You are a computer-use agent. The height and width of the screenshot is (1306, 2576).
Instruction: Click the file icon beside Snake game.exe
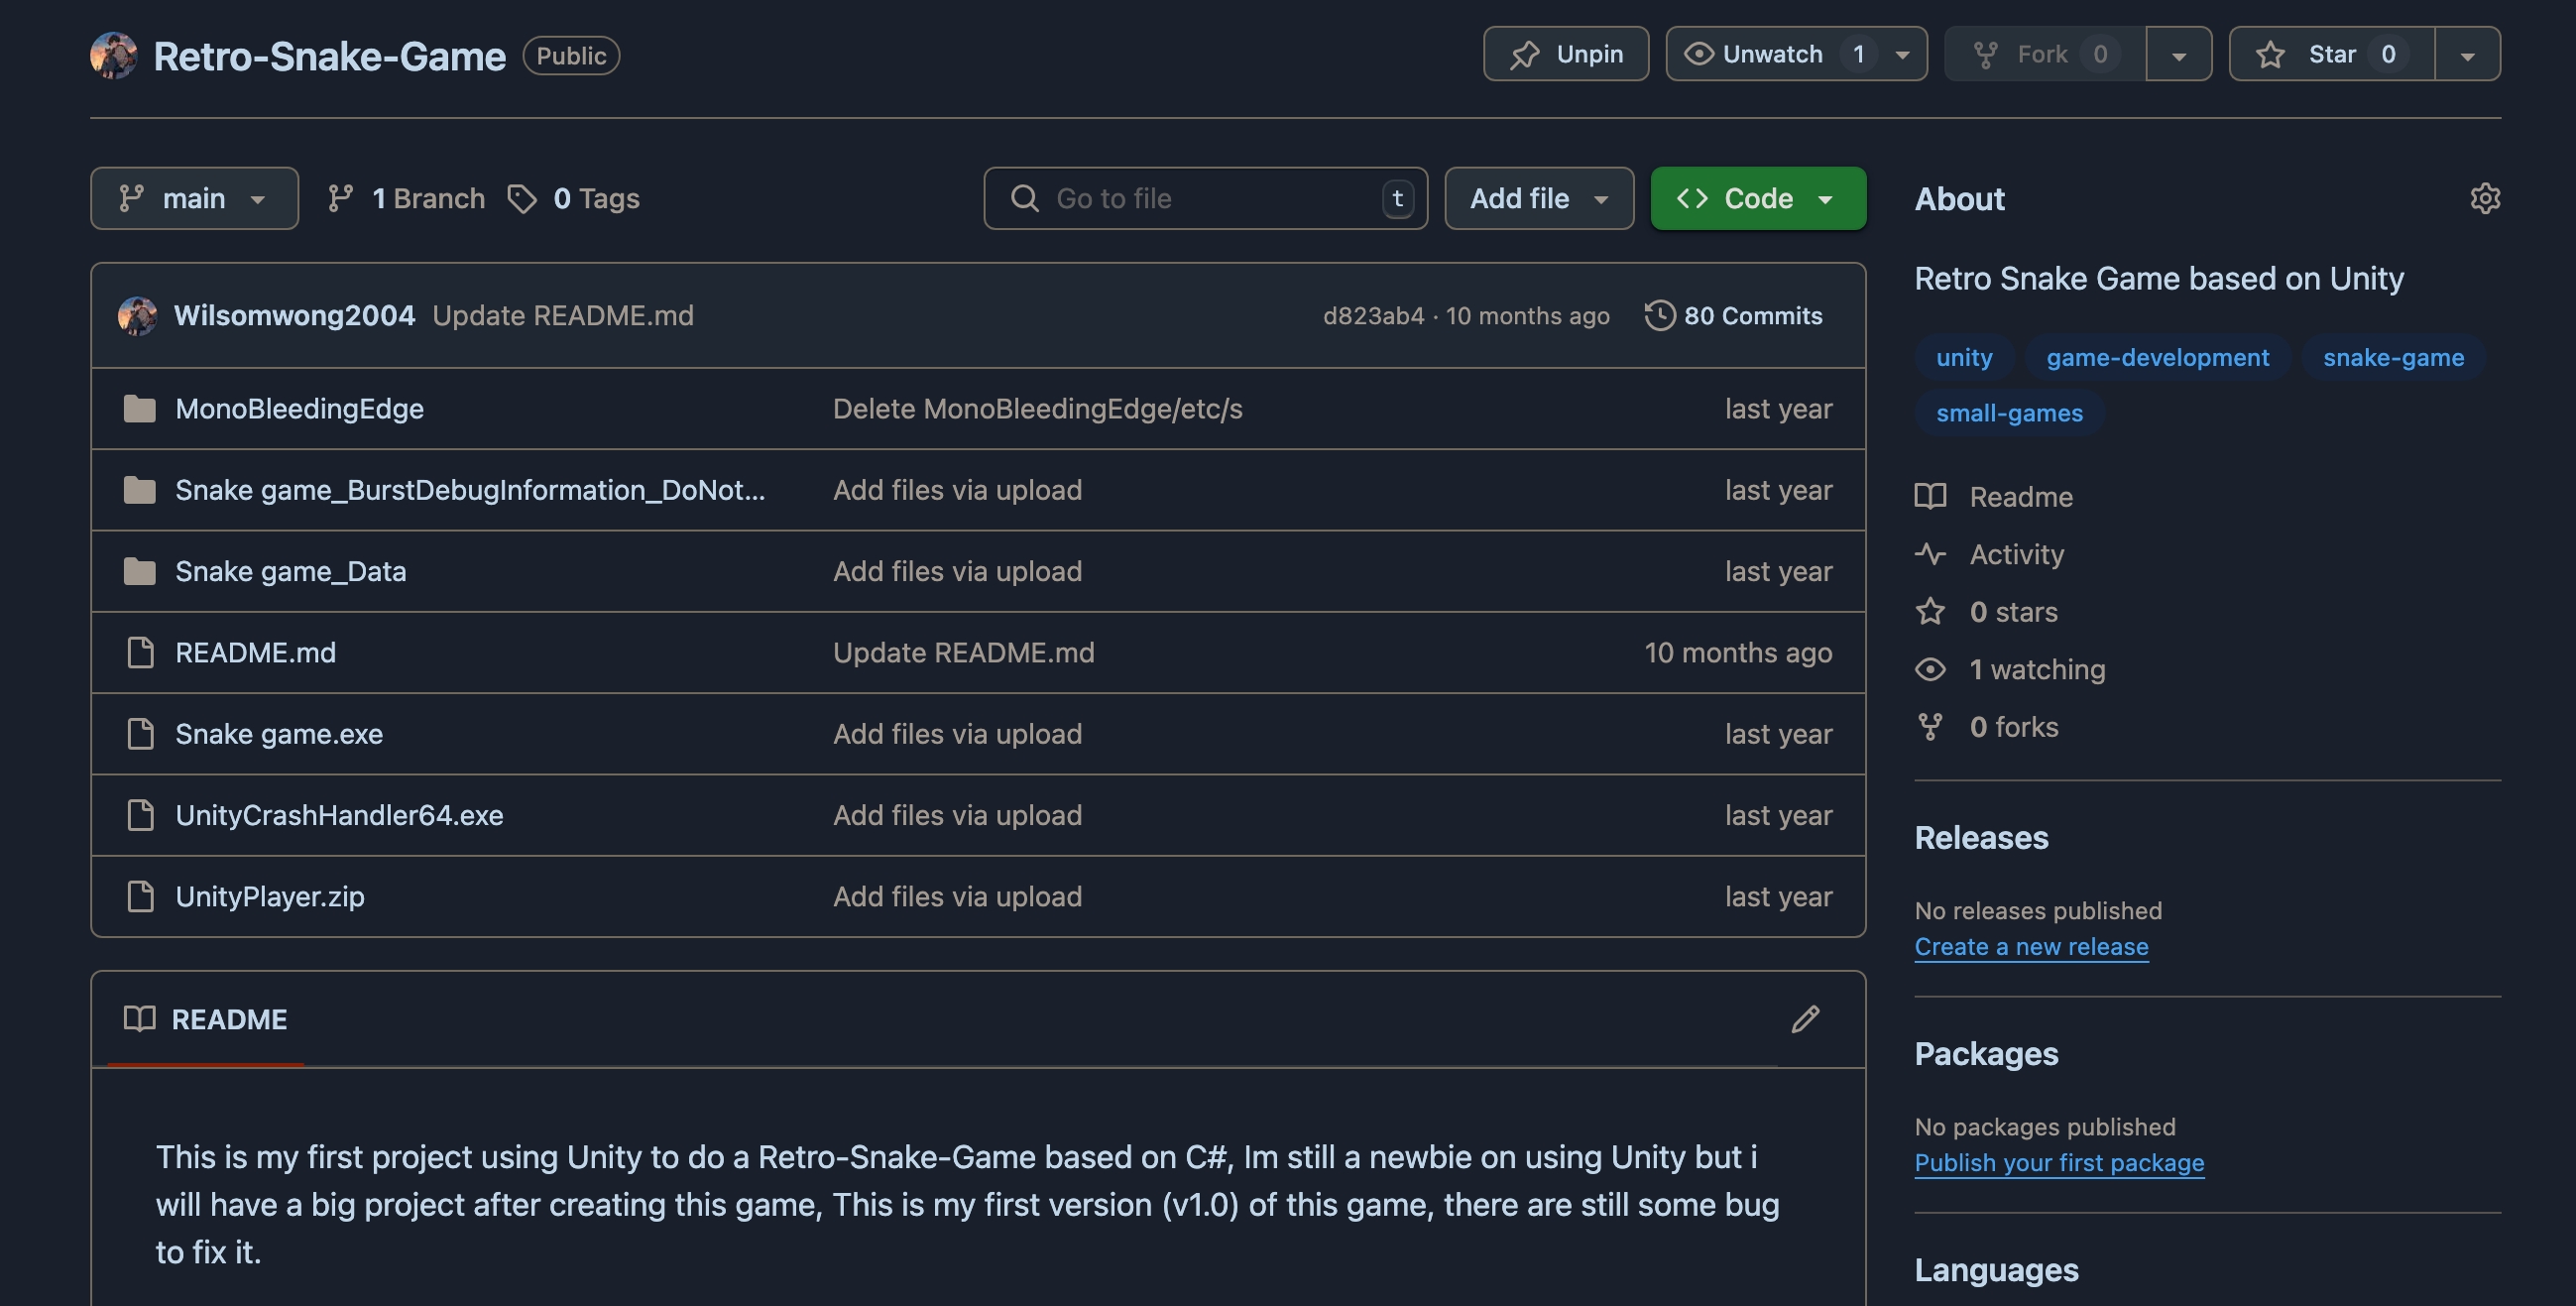(x=140, y=733)
